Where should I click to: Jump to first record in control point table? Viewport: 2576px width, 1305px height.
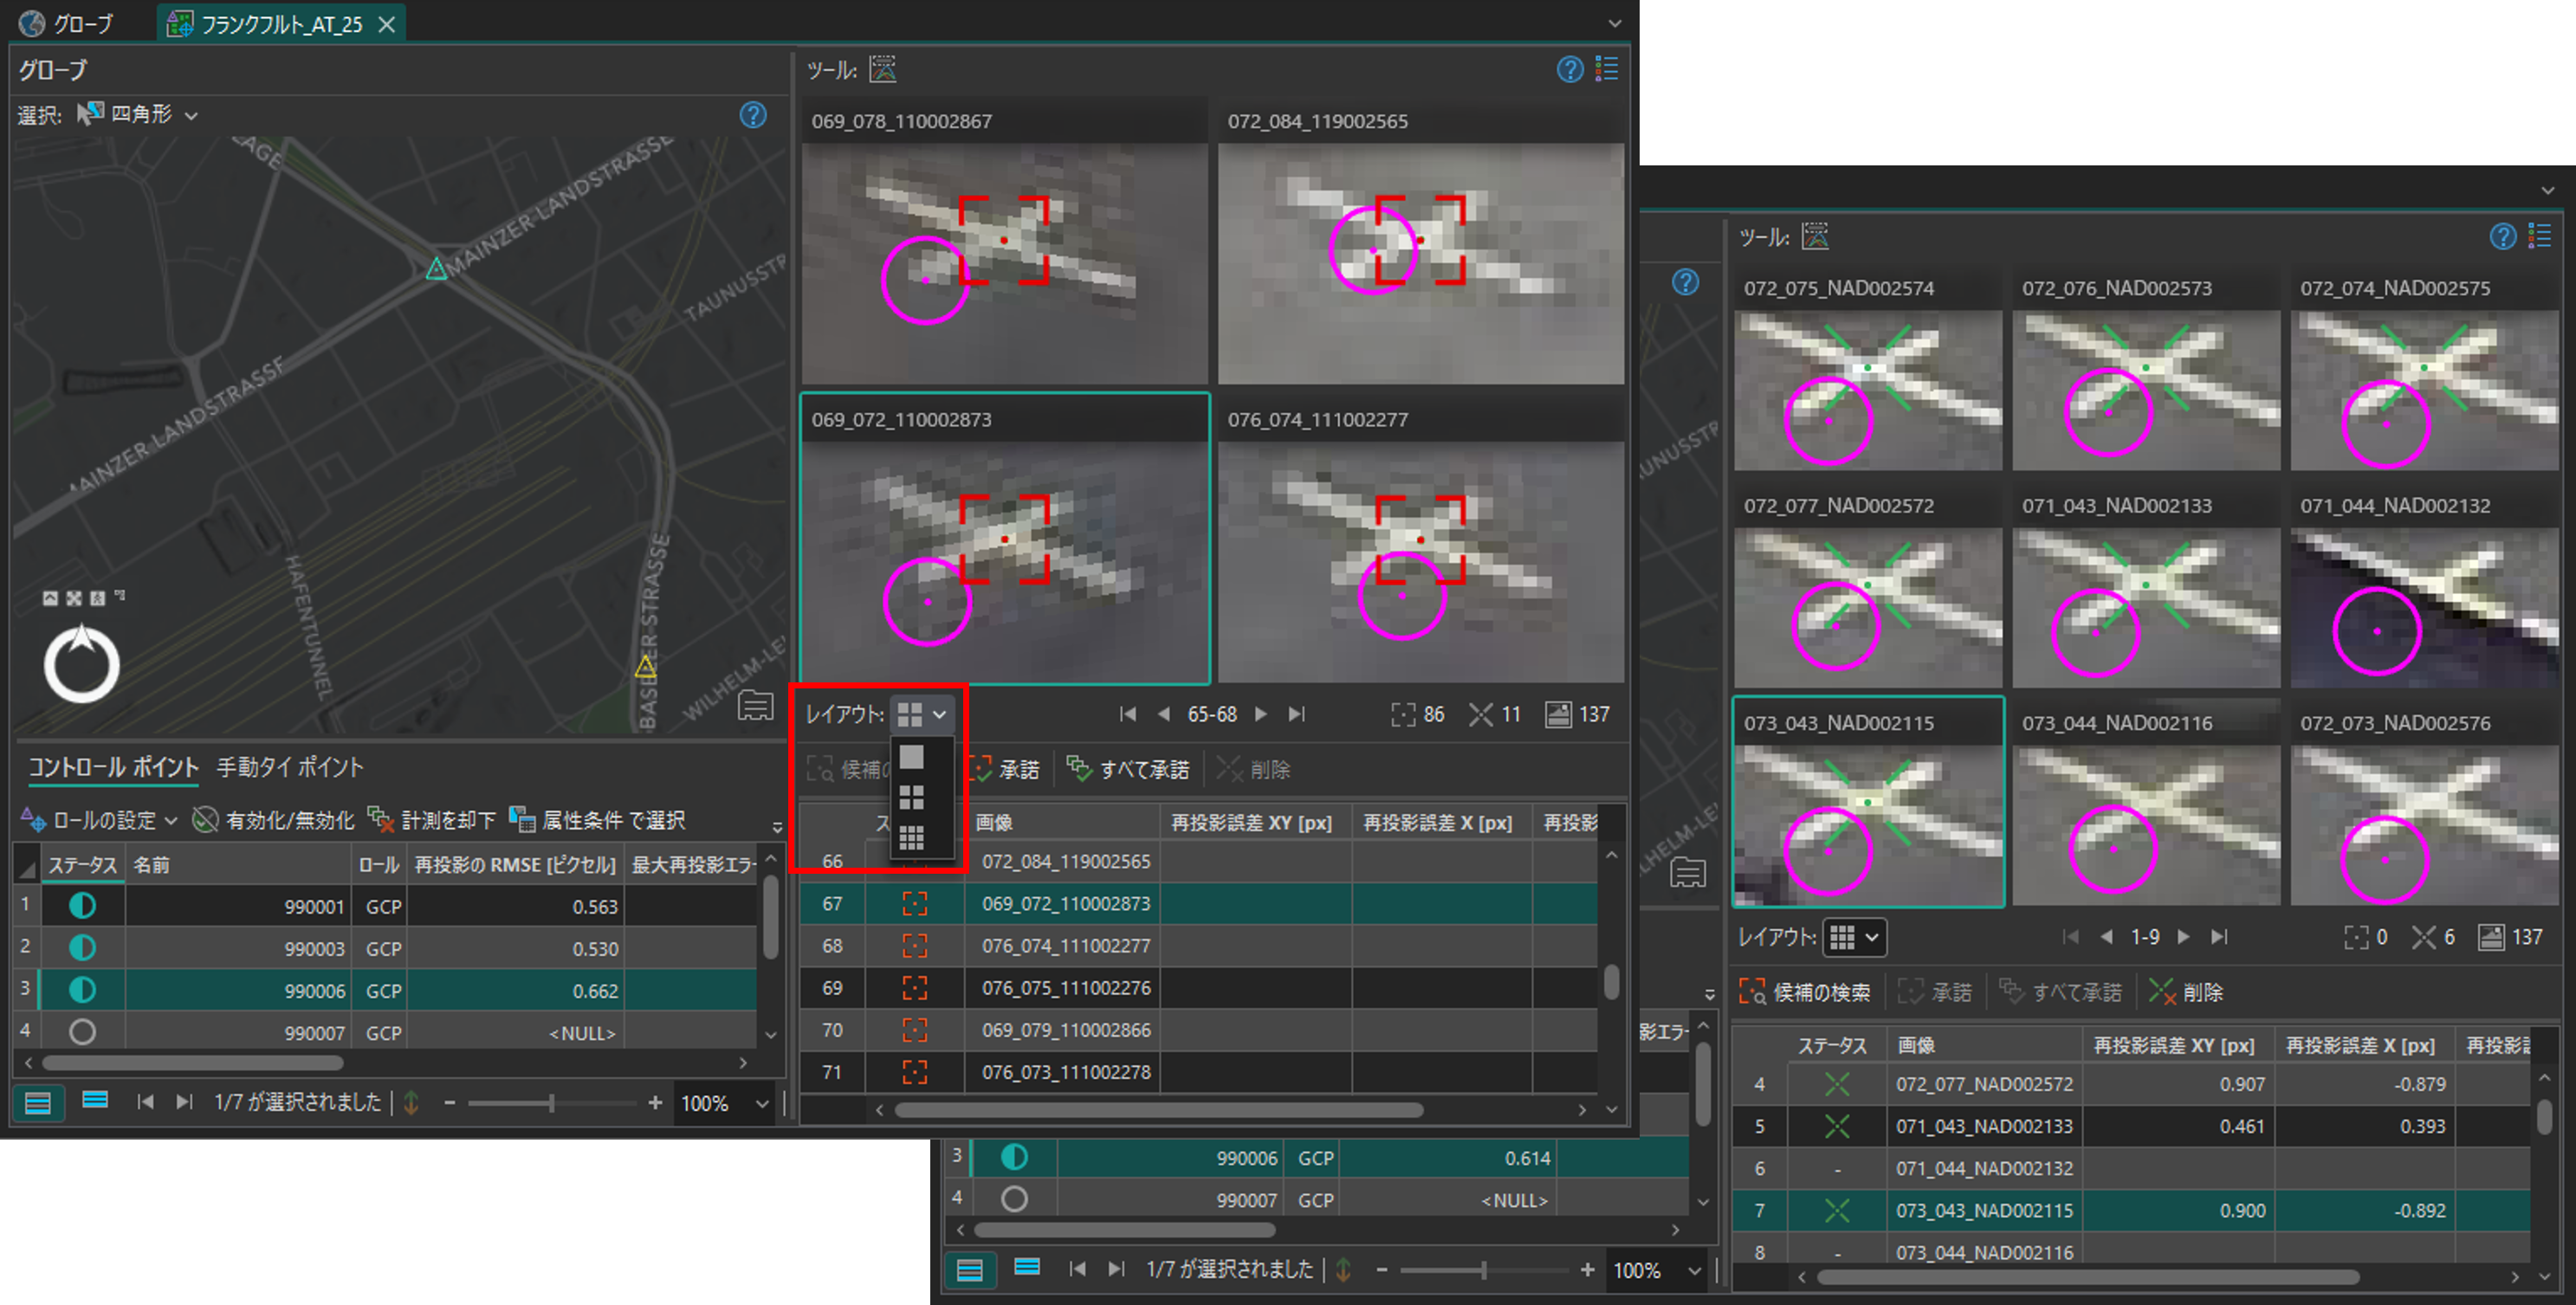pos(146,1102)
